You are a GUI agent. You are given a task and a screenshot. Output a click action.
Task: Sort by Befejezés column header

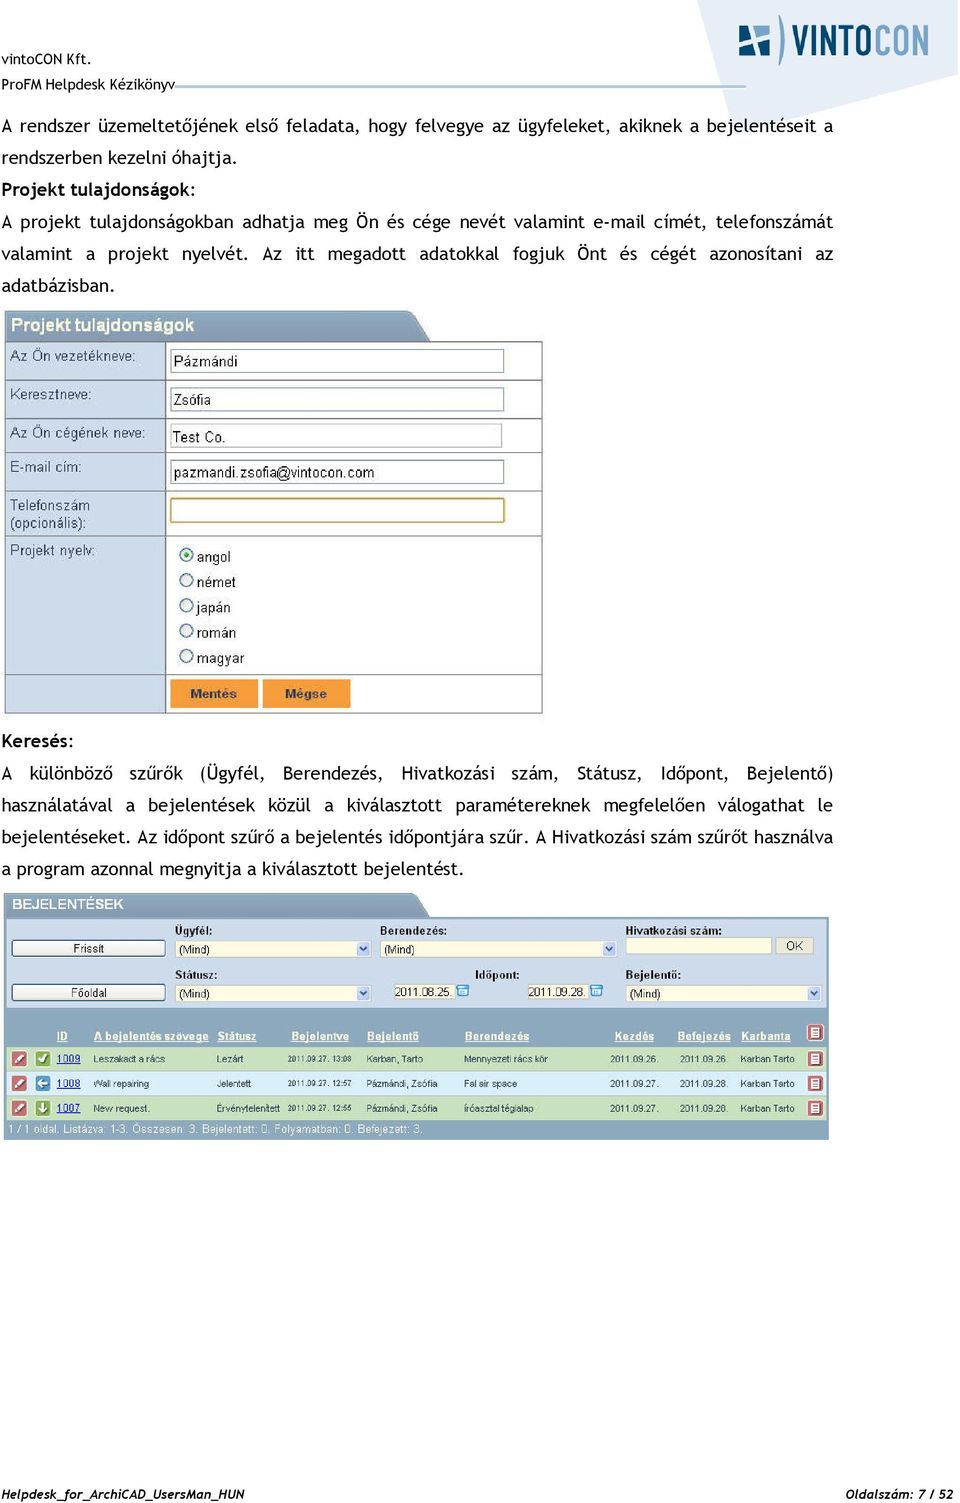pyautogui.click(x=704, y=1036)
